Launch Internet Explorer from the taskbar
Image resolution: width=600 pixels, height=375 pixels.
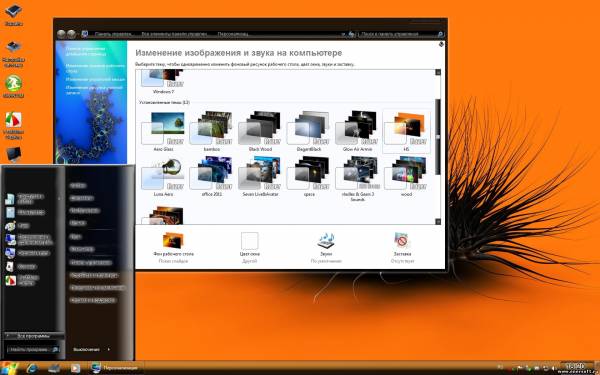point(32,368)
